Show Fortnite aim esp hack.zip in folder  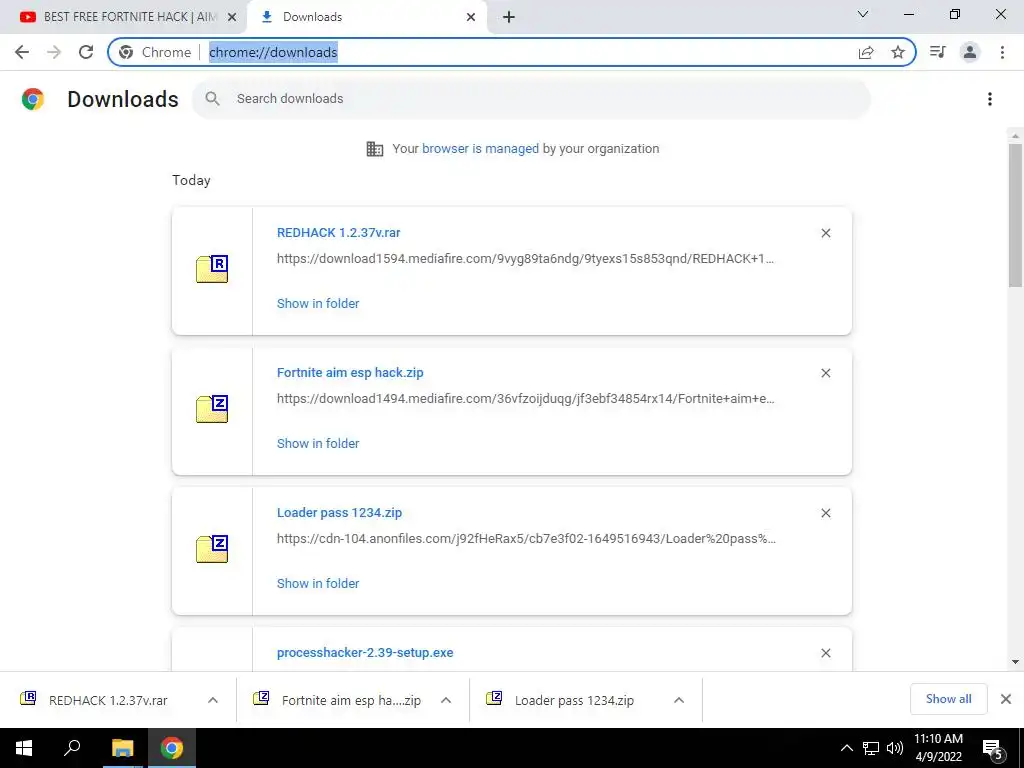[x=318, y=443]
